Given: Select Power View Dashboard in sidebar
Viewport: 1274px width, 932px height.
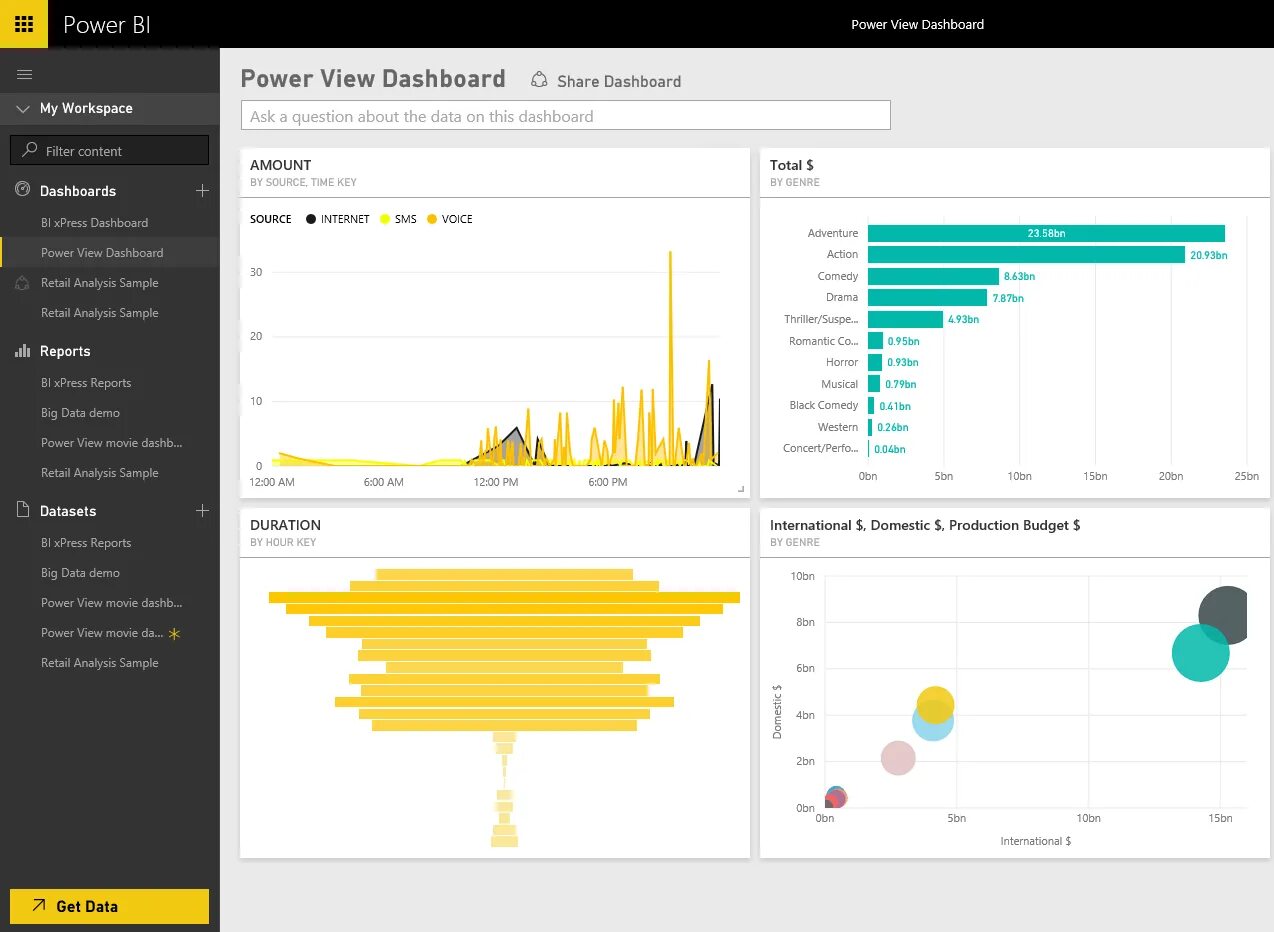Looking at the screenshot, I should tap(102, 253).
